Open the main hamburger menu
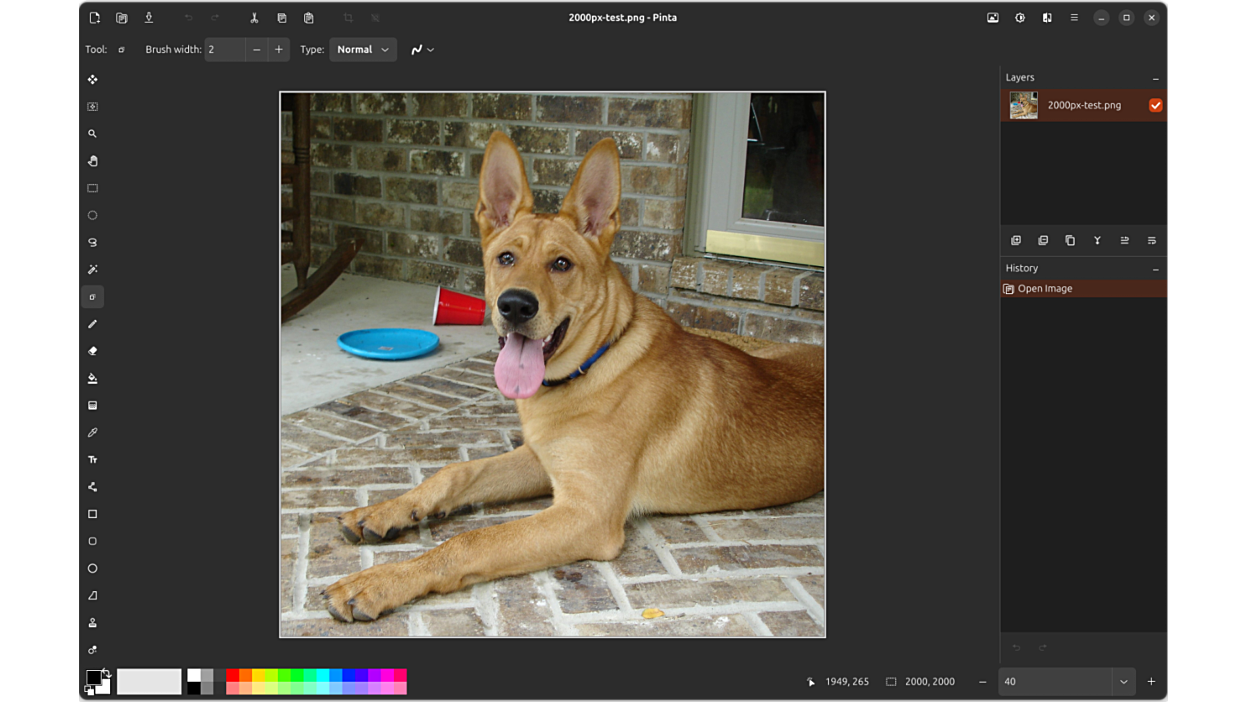1248x702 pixels. [1074, 18]
